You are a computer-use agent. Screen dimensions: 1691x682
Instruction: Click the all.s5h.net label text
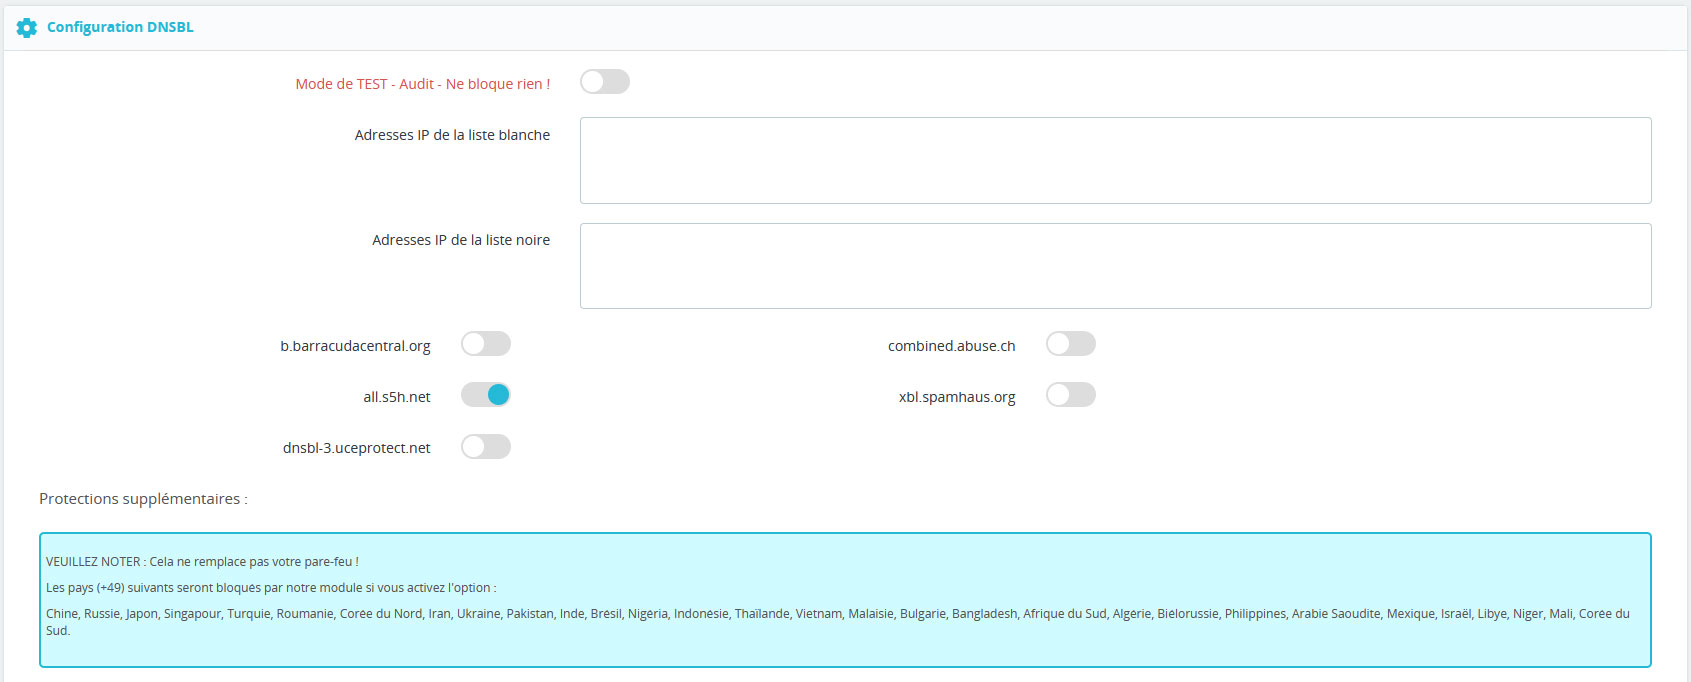click(396, 397)
